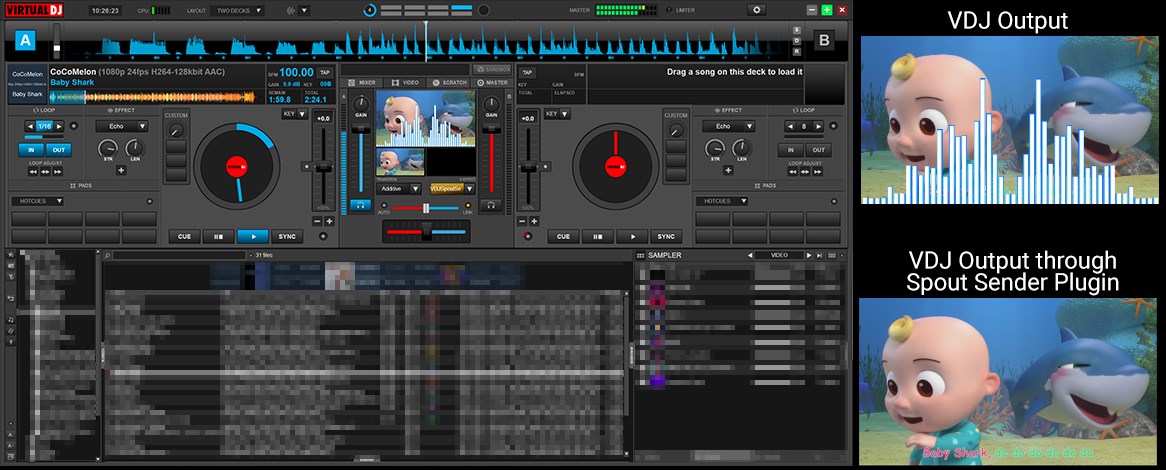This screenshot has height=470, width=1166.
Task: Toggle deck B headphone cue button
Action: (490, 205)
